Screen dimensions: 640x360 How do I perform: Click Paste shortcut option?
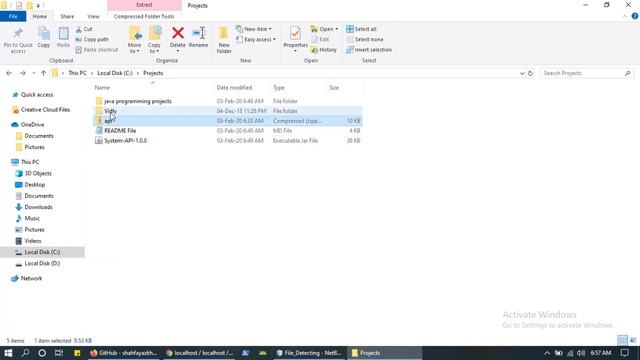(x=97, y=50)
